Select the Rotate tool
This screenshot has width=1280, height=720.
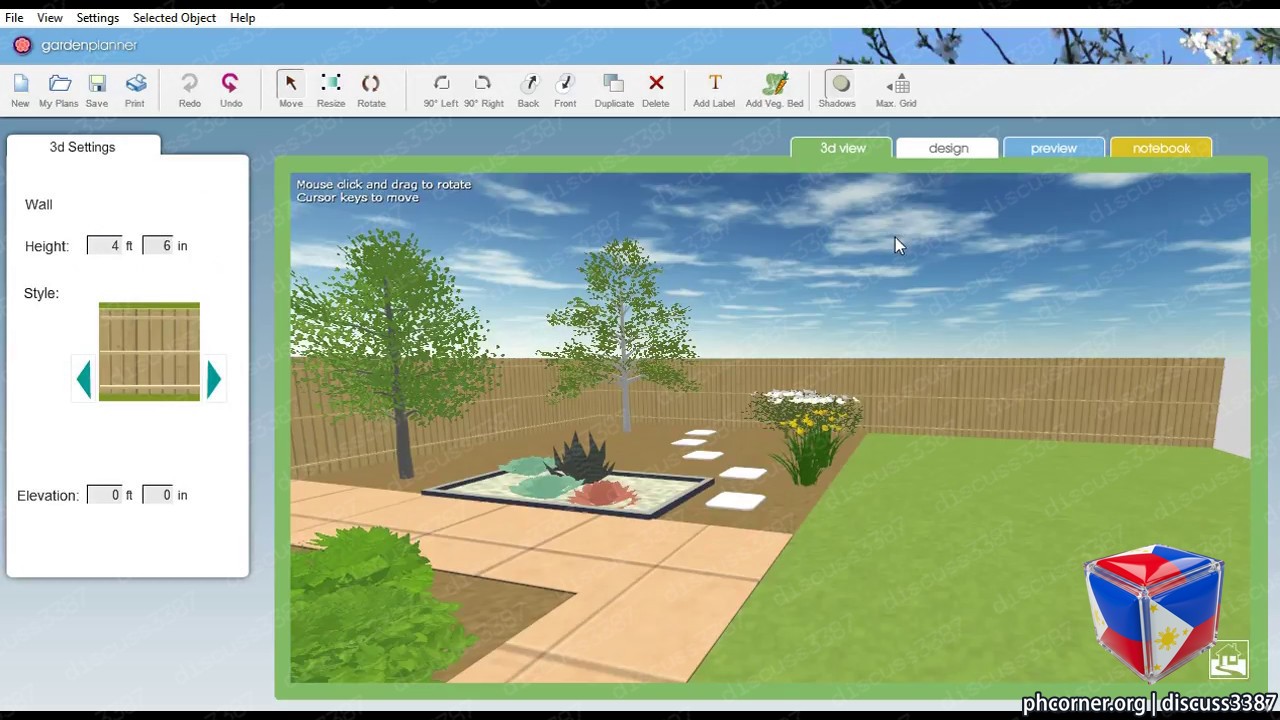371,90
